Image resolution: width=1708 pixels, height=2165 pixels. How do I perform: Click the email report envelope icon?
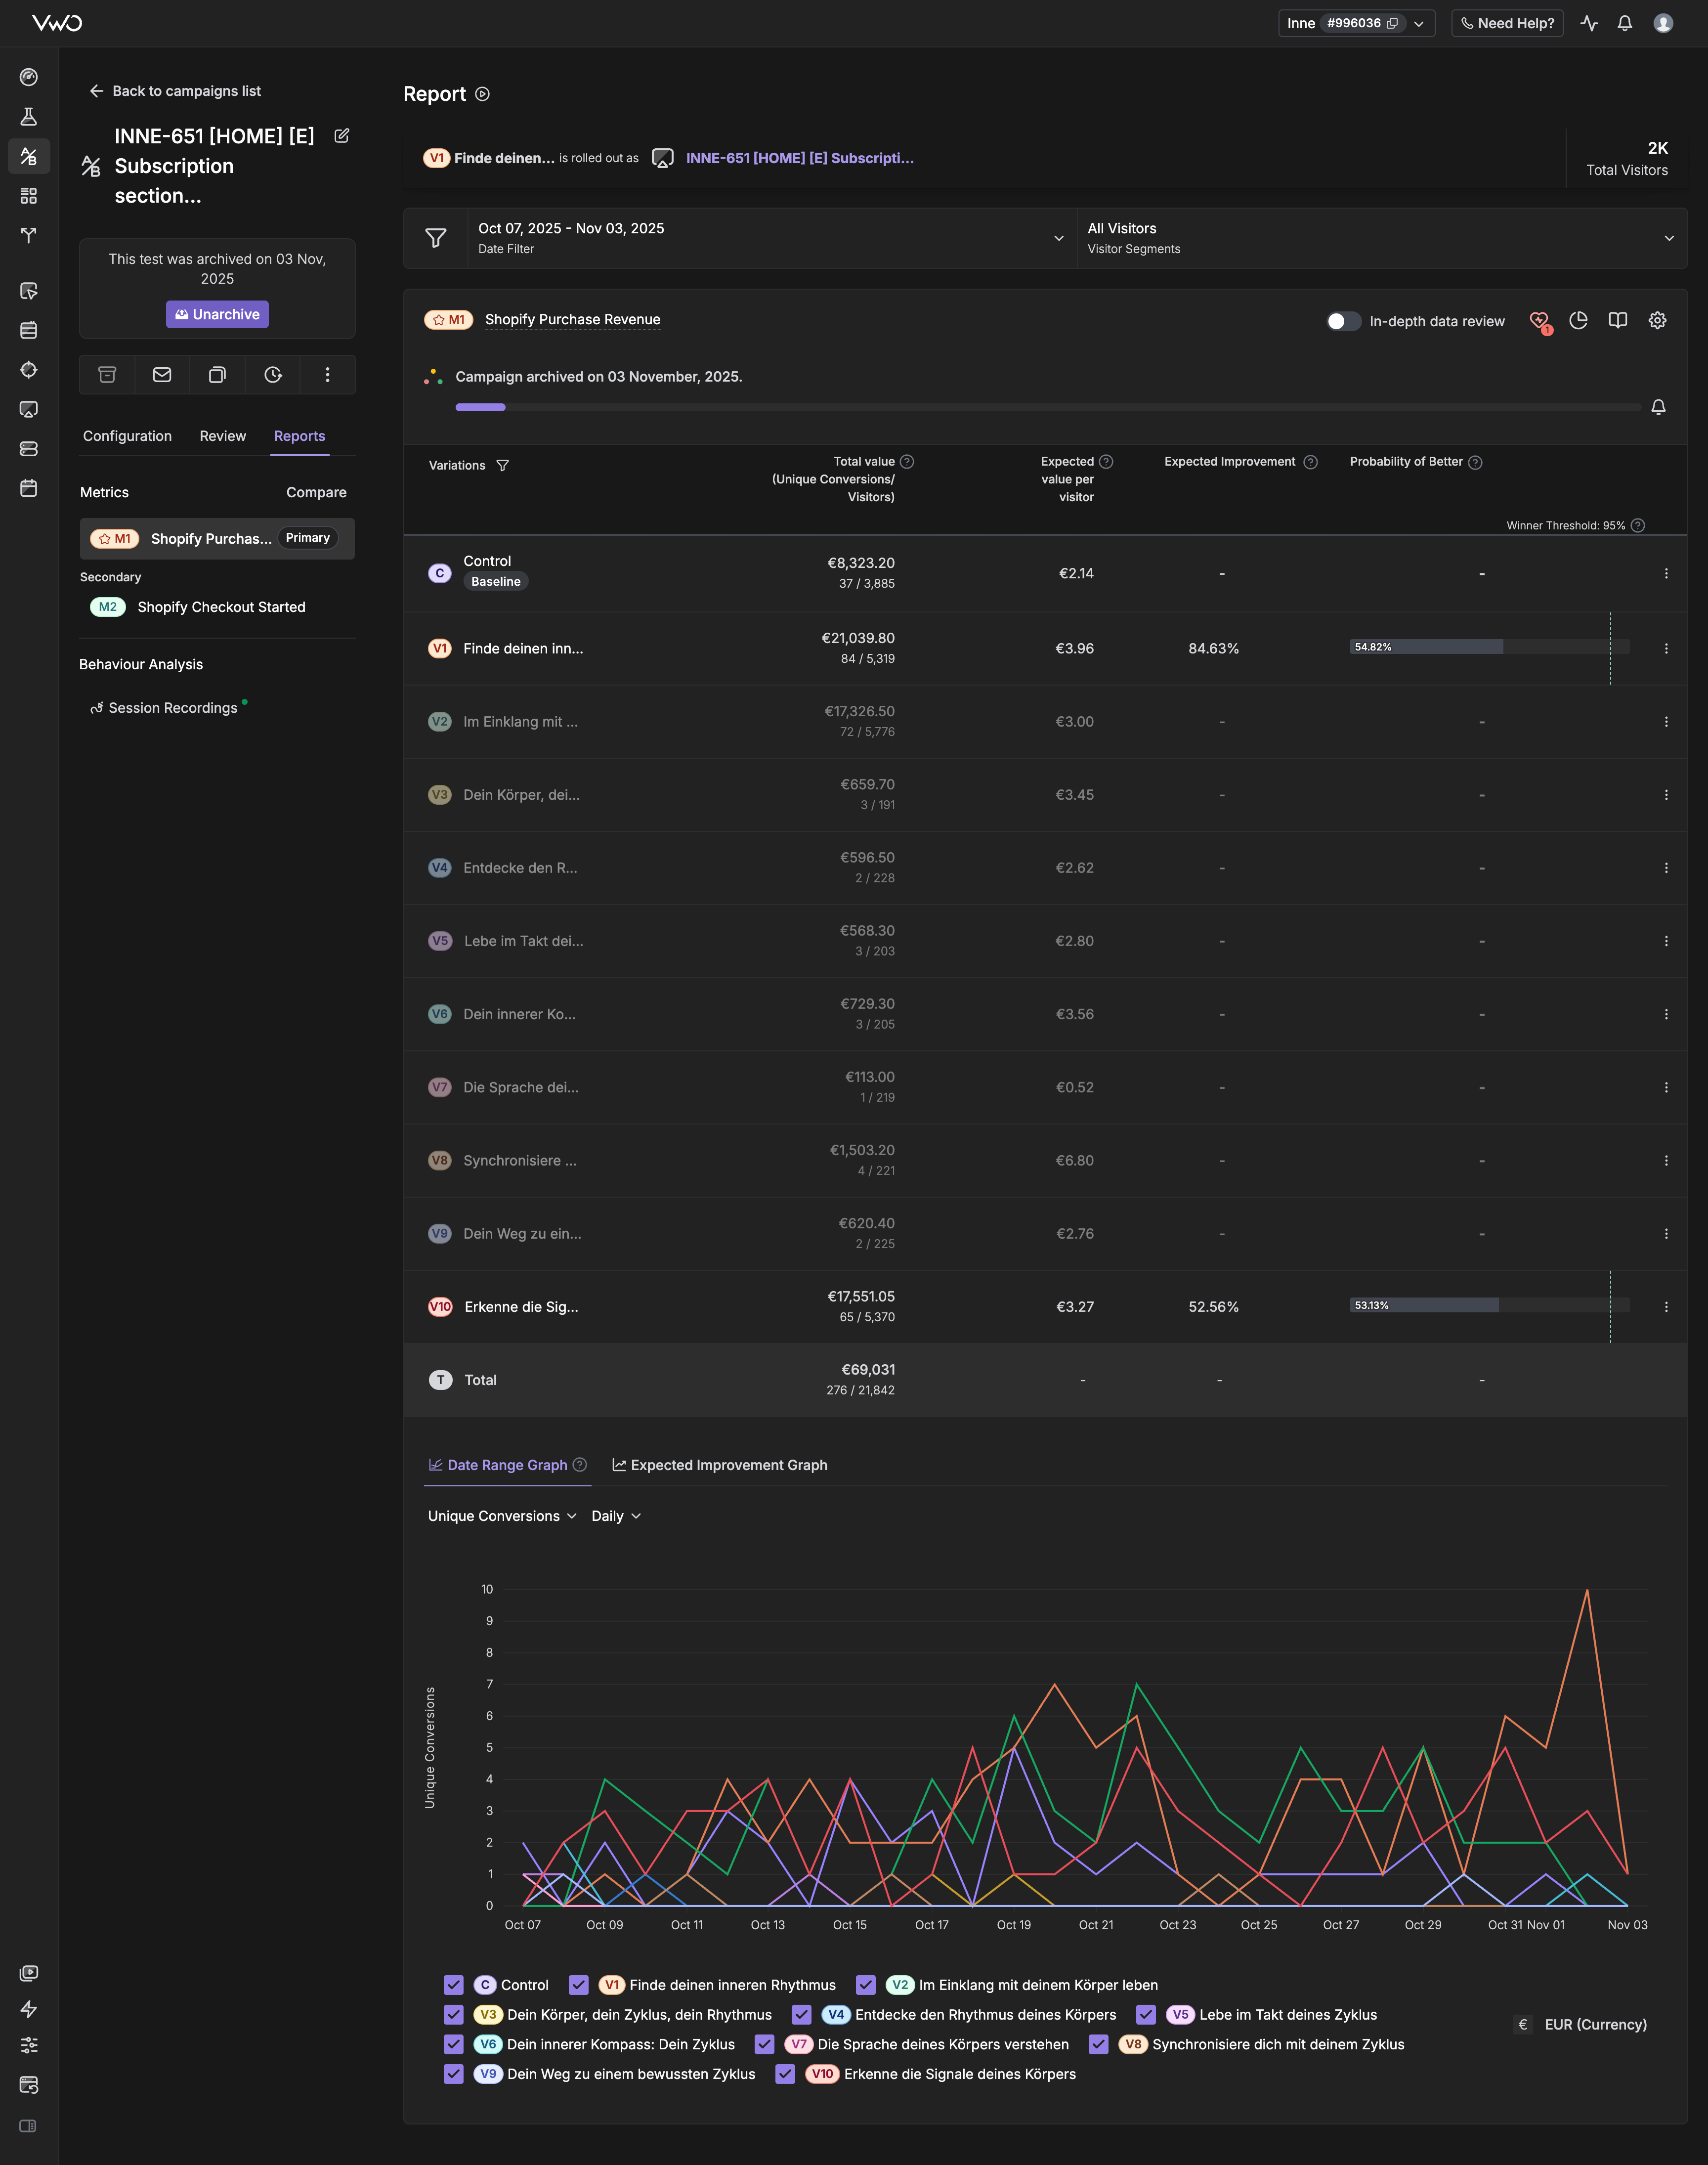point(162,375)
